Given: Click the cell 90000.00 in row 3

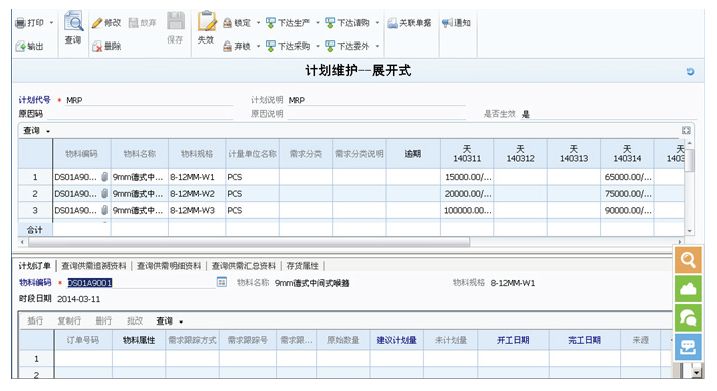Looking at the screenshot, I should click(x=627, y=210).
